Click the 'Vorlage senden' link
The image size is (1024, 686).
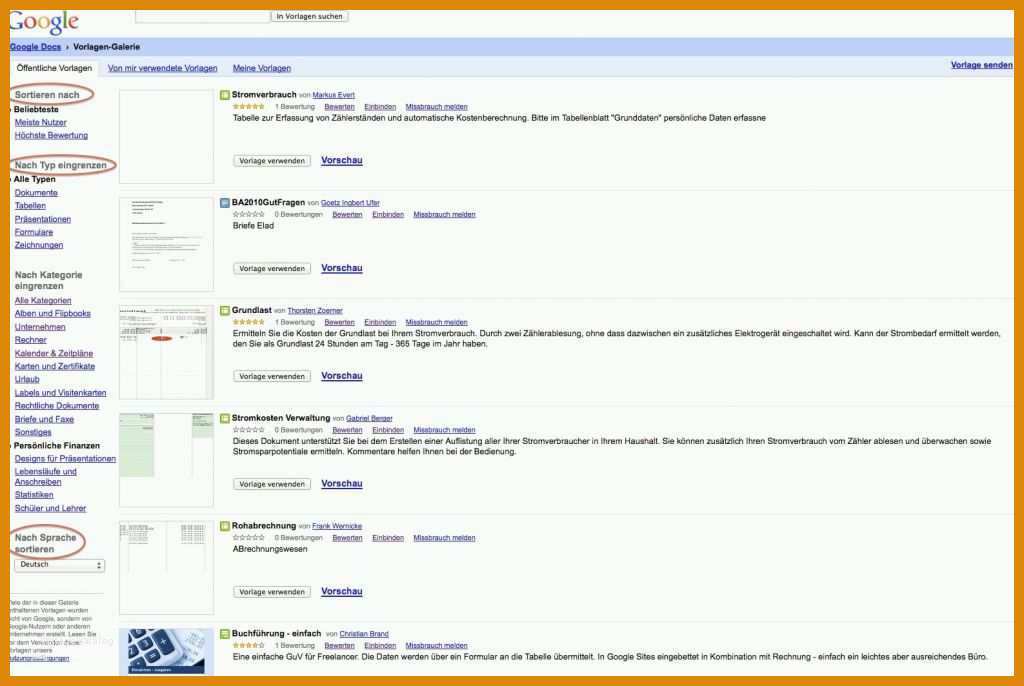pos(982,65)
